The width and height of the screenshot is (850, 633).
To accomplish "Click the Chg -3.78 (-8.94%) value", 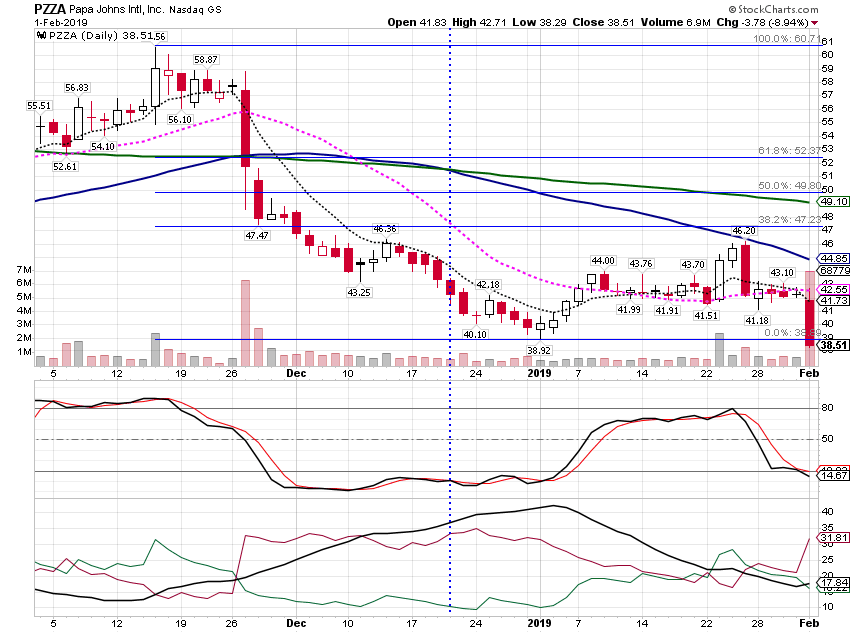I will coord(762,22).
